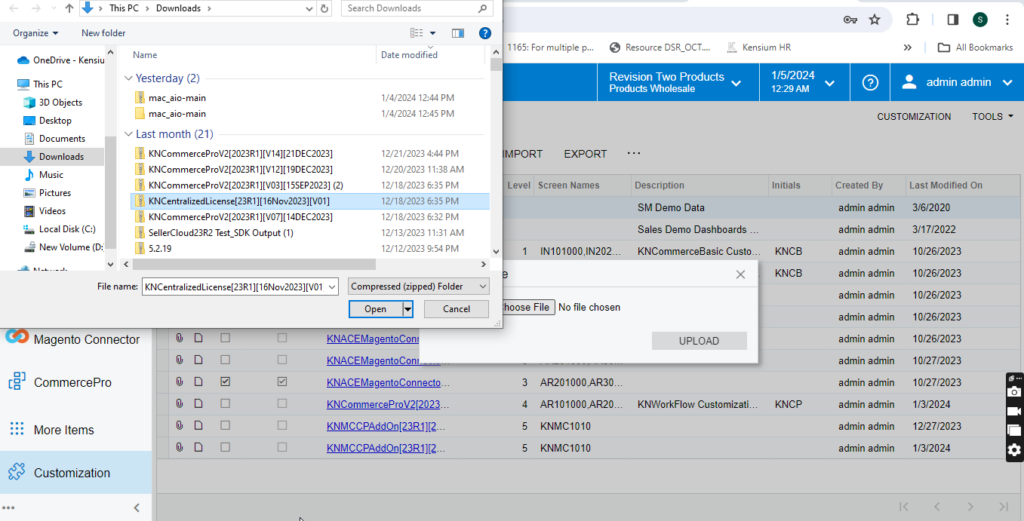Select Local Disk (C:) in navigation pane
This screenshot has height=521, width=1024.
coord(67,229)
